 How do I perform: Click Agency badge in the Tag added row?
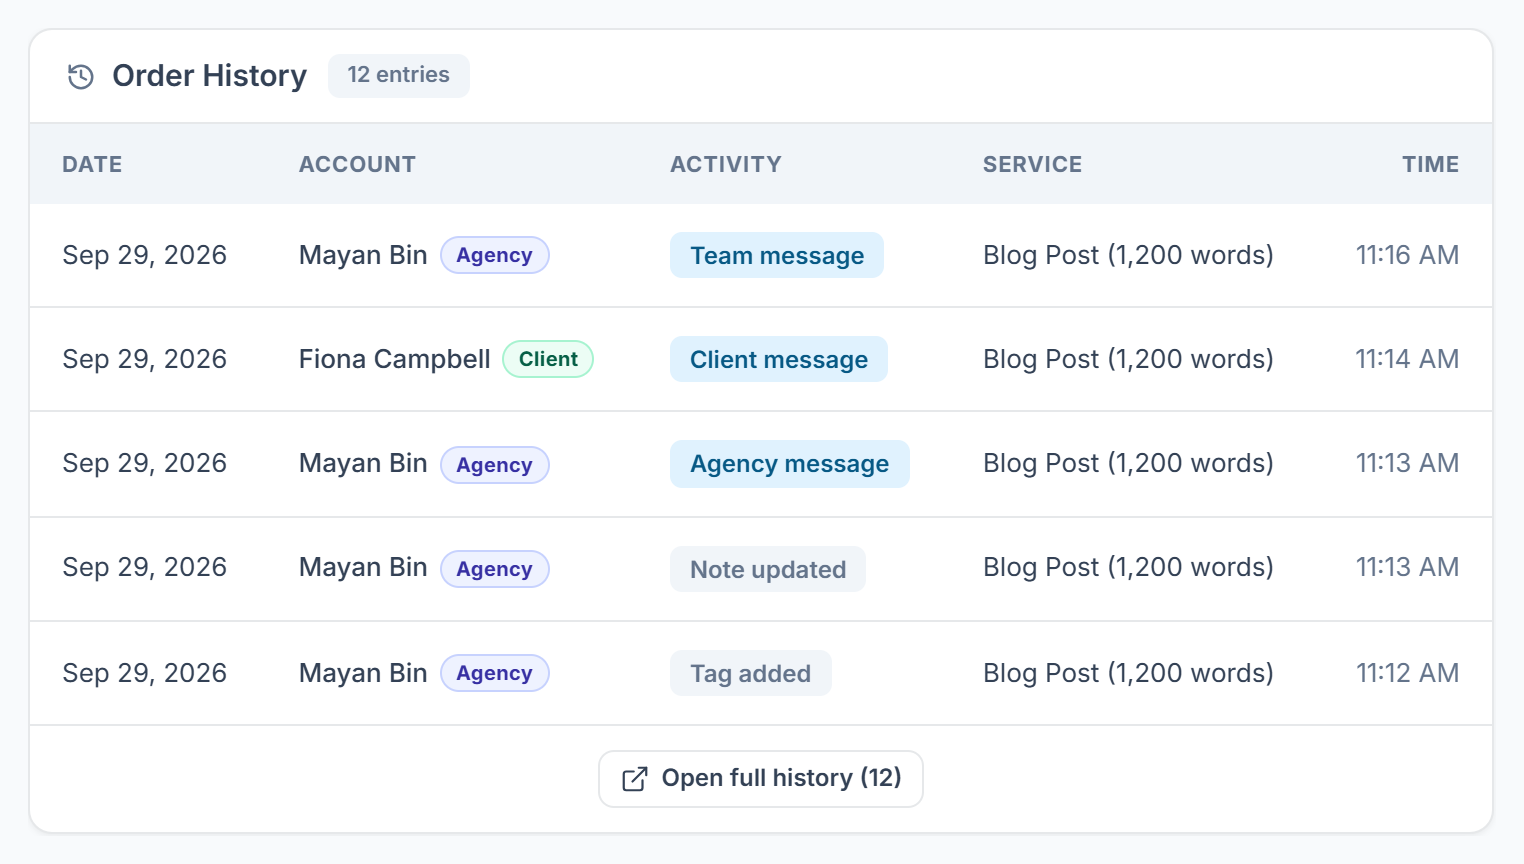point(495,674)
